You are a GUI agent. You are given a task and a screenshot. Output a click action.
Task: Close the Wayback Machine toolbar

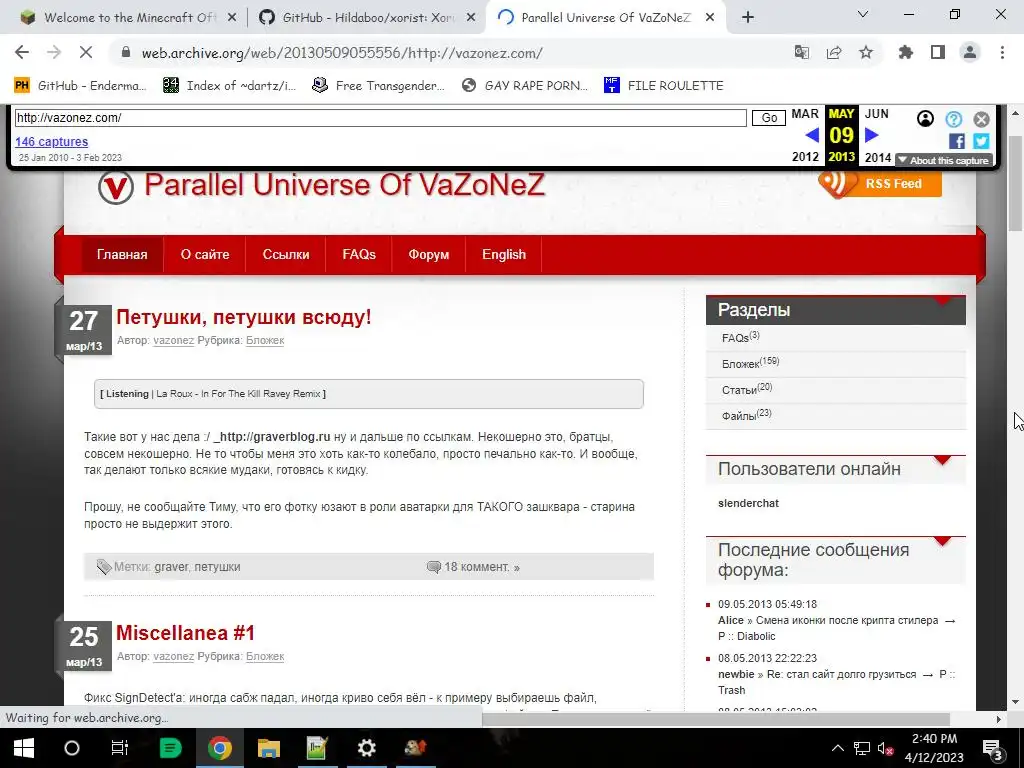click(x=982, y=119)
